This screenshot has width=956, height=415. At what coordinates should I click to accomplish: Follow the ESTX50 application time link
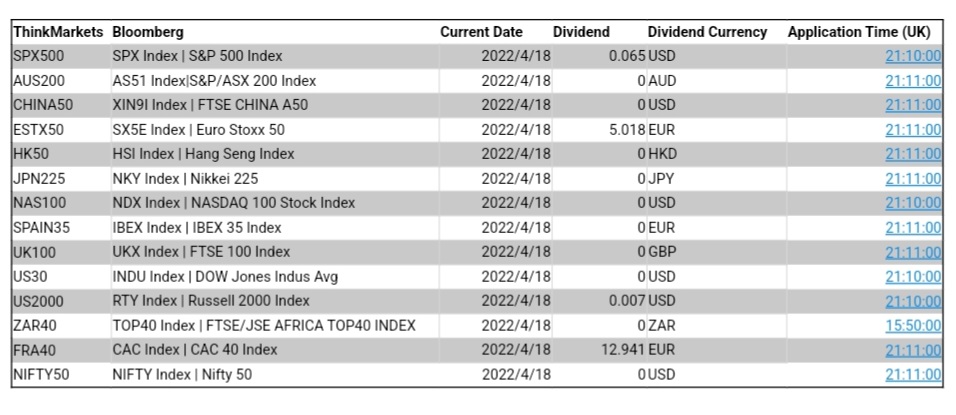pos(912,130)
